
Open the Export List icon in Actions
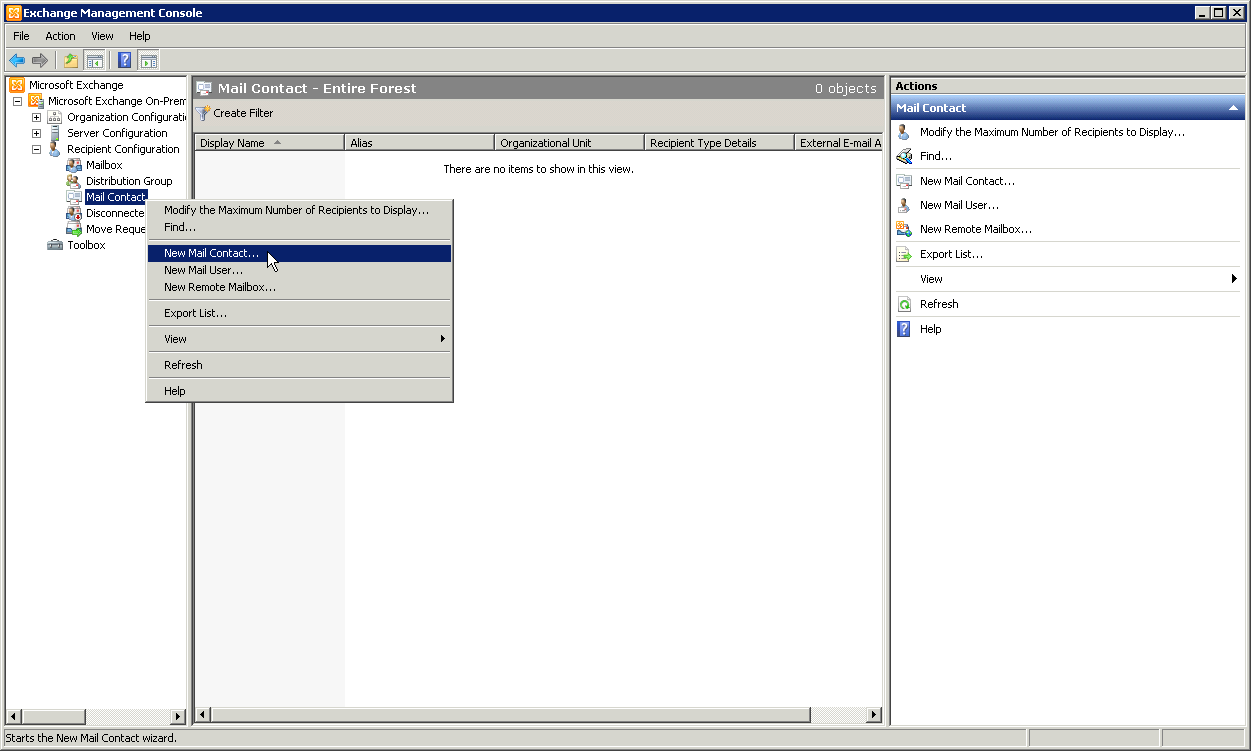903,254
